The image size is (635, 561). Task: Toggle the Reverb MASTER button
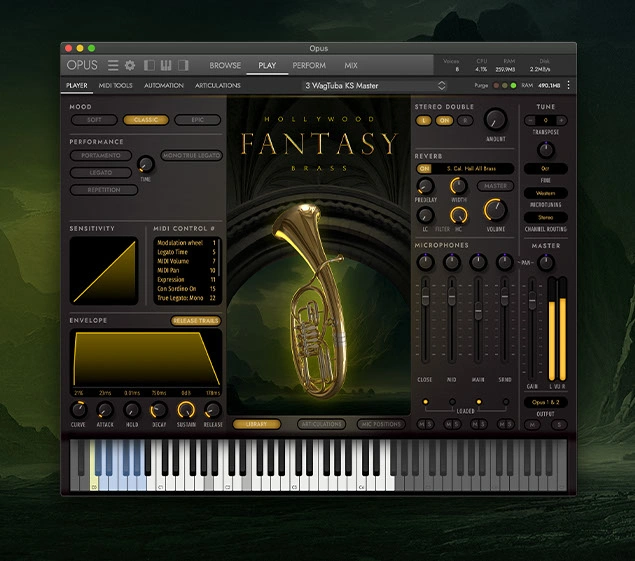tap(495, 186)
